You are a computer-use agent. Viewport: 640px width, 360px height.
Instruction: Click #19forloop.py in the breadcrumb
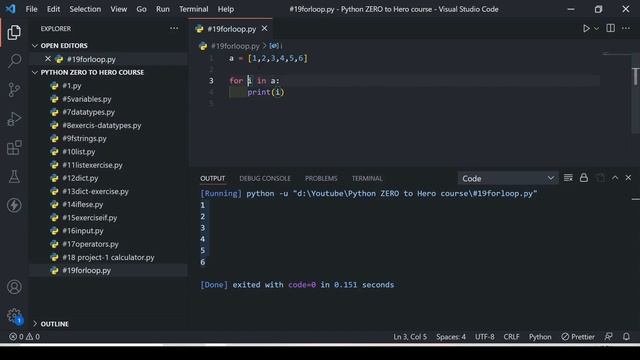click(235, 46)
